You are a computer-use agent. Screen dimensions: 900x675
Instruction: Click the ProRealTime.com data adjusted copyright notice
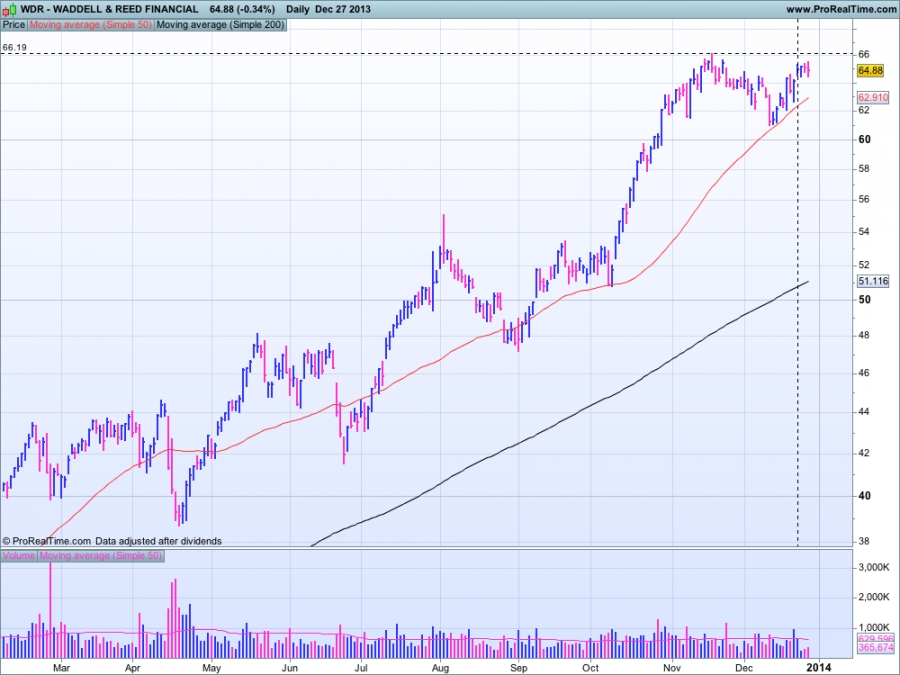pos(112,541)
